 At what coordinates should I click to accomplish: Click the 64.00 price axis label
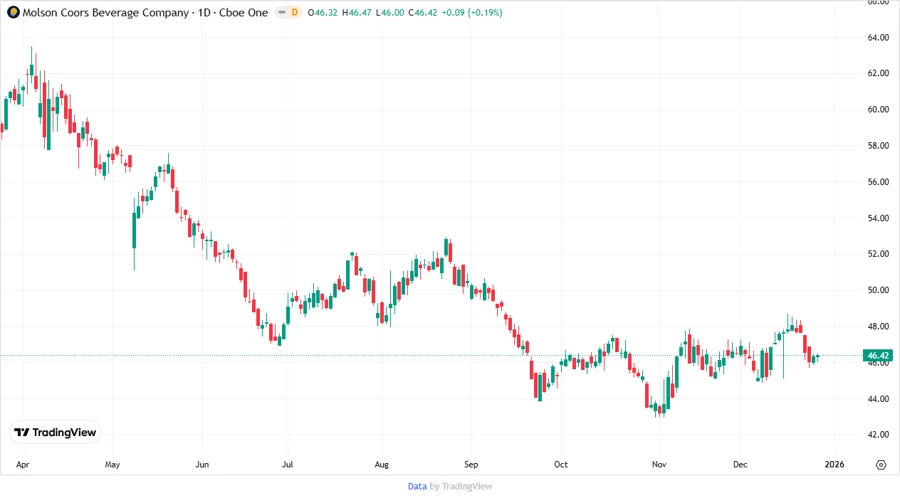pyautogui.click(x=878, y=38)
